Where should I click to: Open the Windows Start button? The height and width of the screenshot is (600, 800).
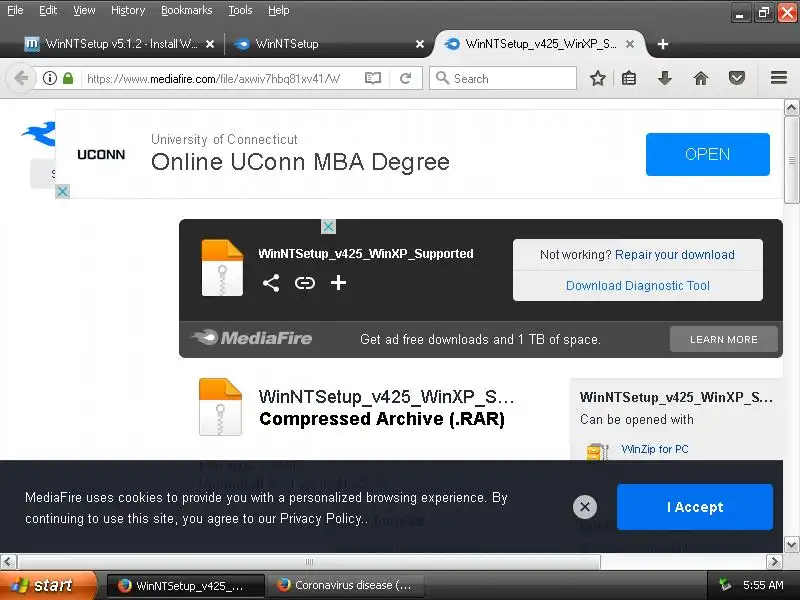tap(48, 585)
